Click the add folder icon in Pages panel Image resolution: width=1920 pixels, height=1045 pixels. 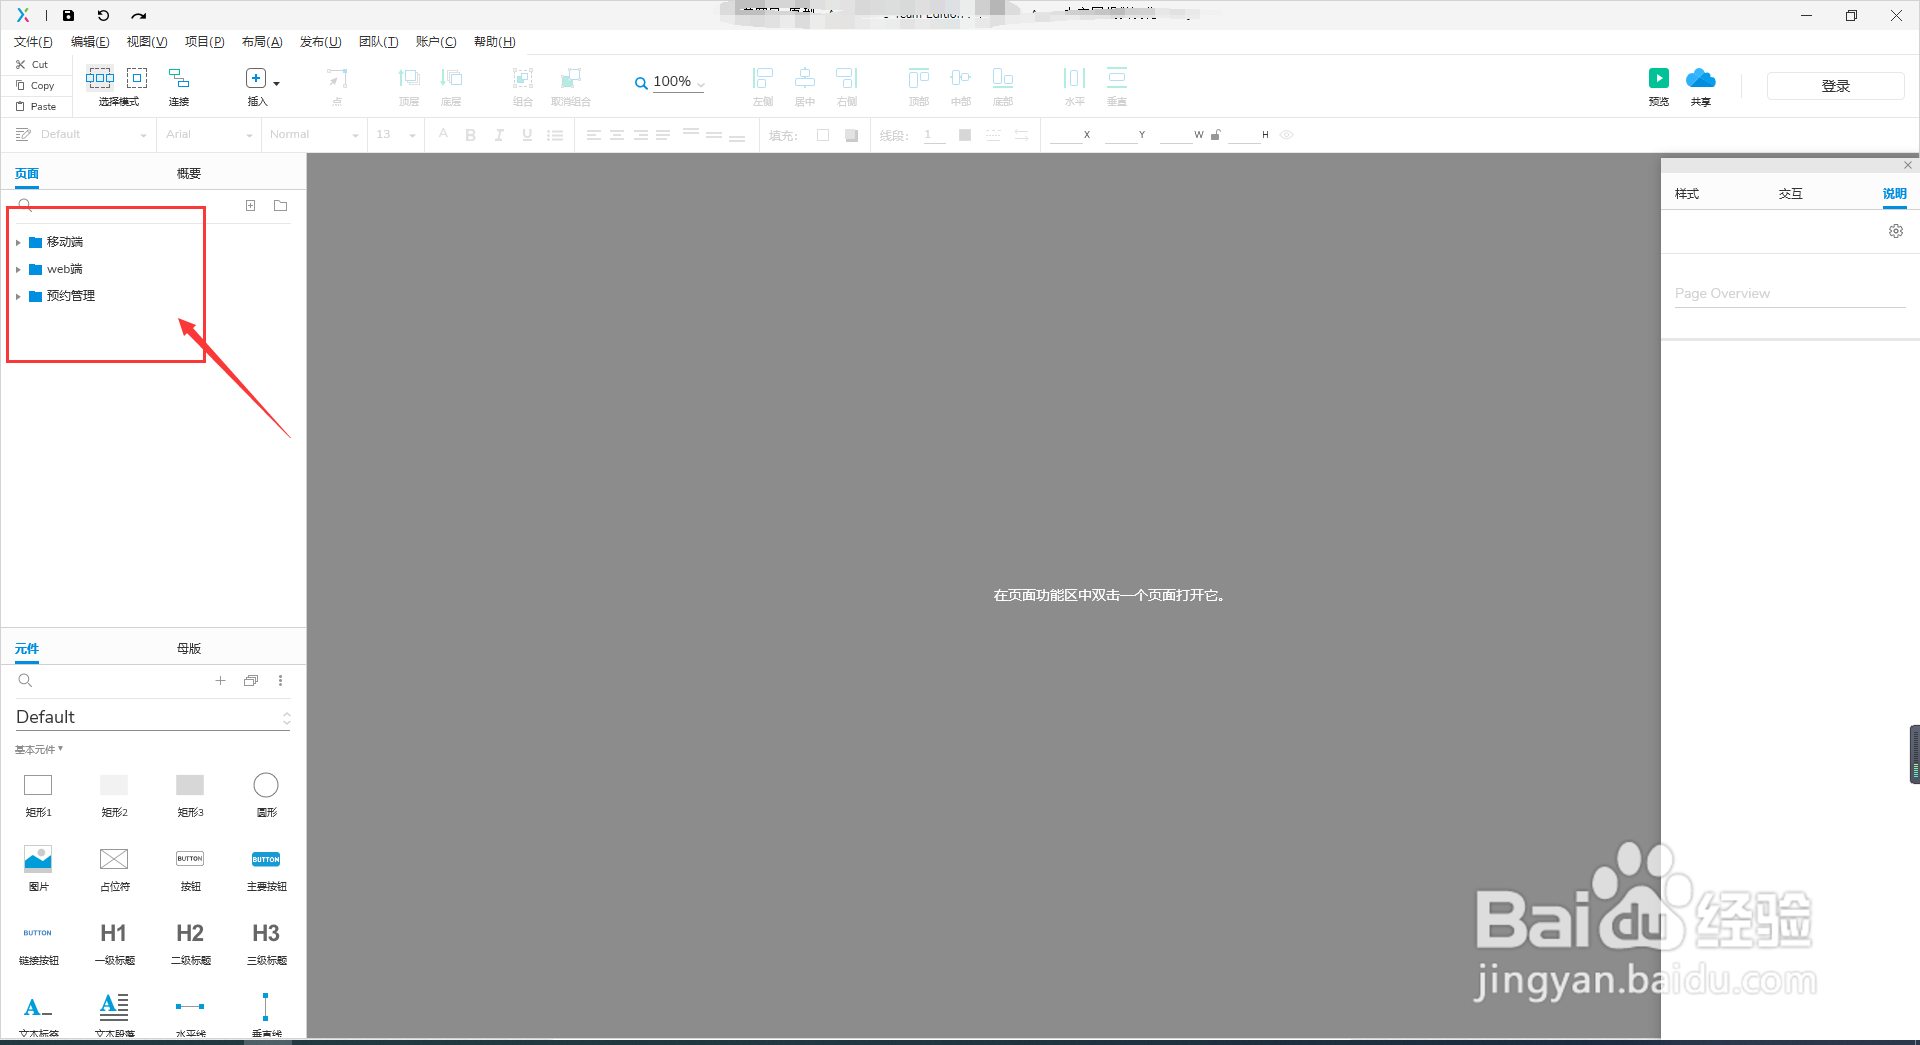281,206
